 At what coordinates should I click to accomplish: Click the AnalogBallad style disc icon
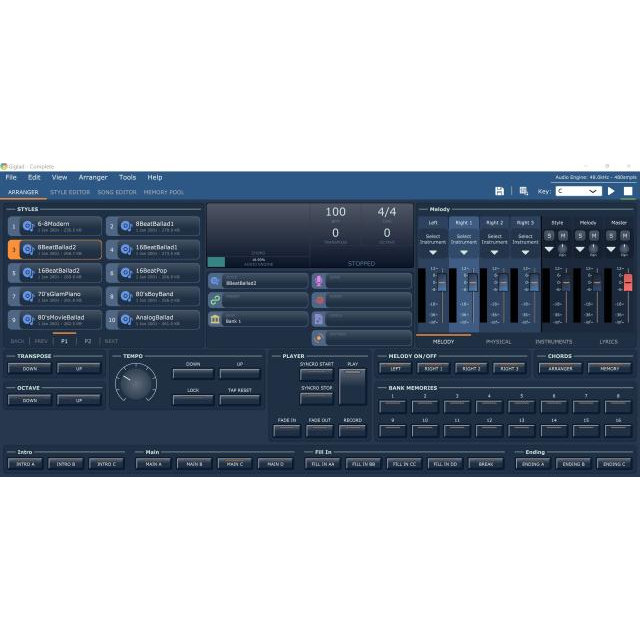(x=126, y=320)
